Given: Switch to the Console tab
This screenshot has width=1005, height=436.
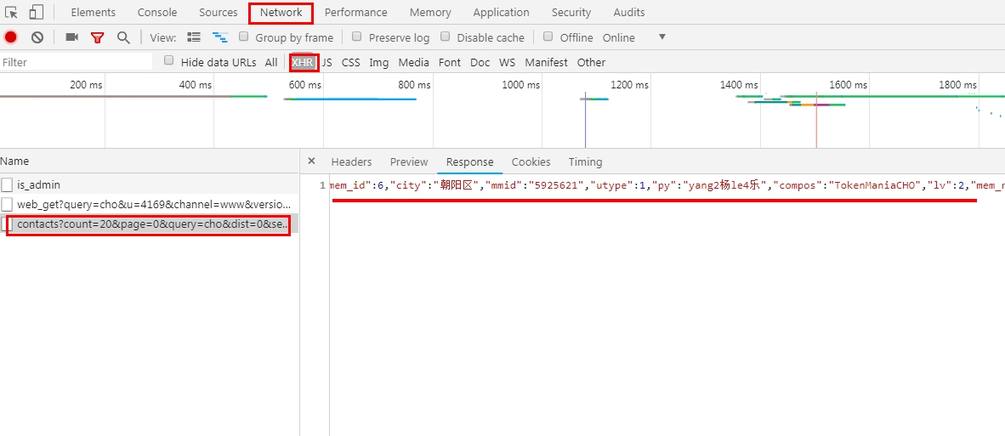Looking at the screenshot, I should (x=157, y=13).
